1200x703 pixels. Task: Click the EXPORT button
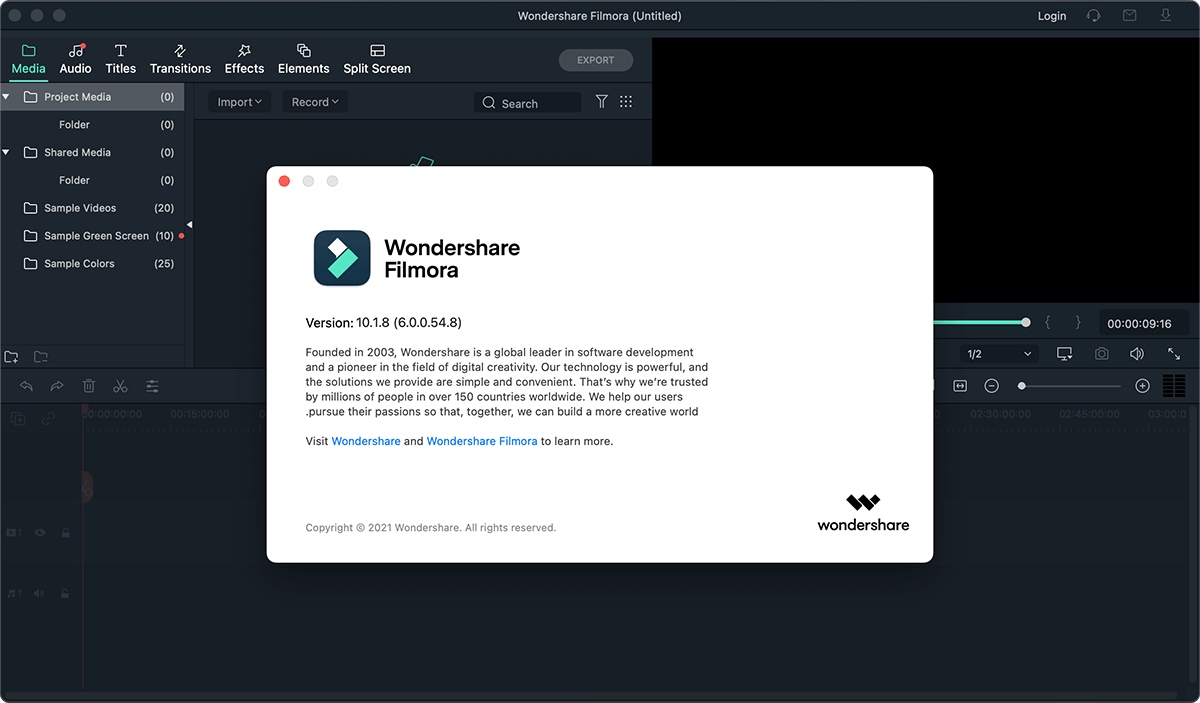point(596,60)
